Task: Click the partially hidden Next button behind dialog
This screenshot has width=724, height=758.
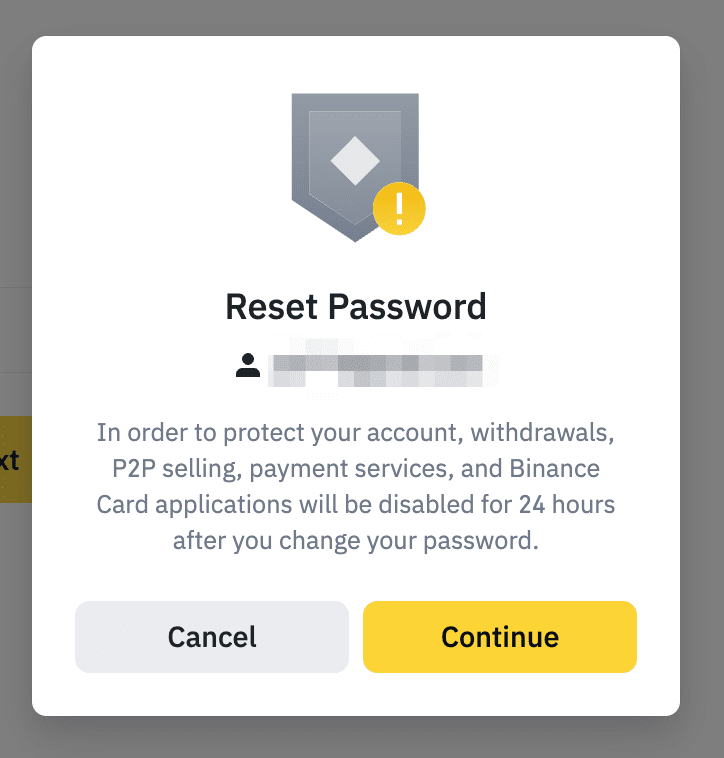Action: coord(12,461)
